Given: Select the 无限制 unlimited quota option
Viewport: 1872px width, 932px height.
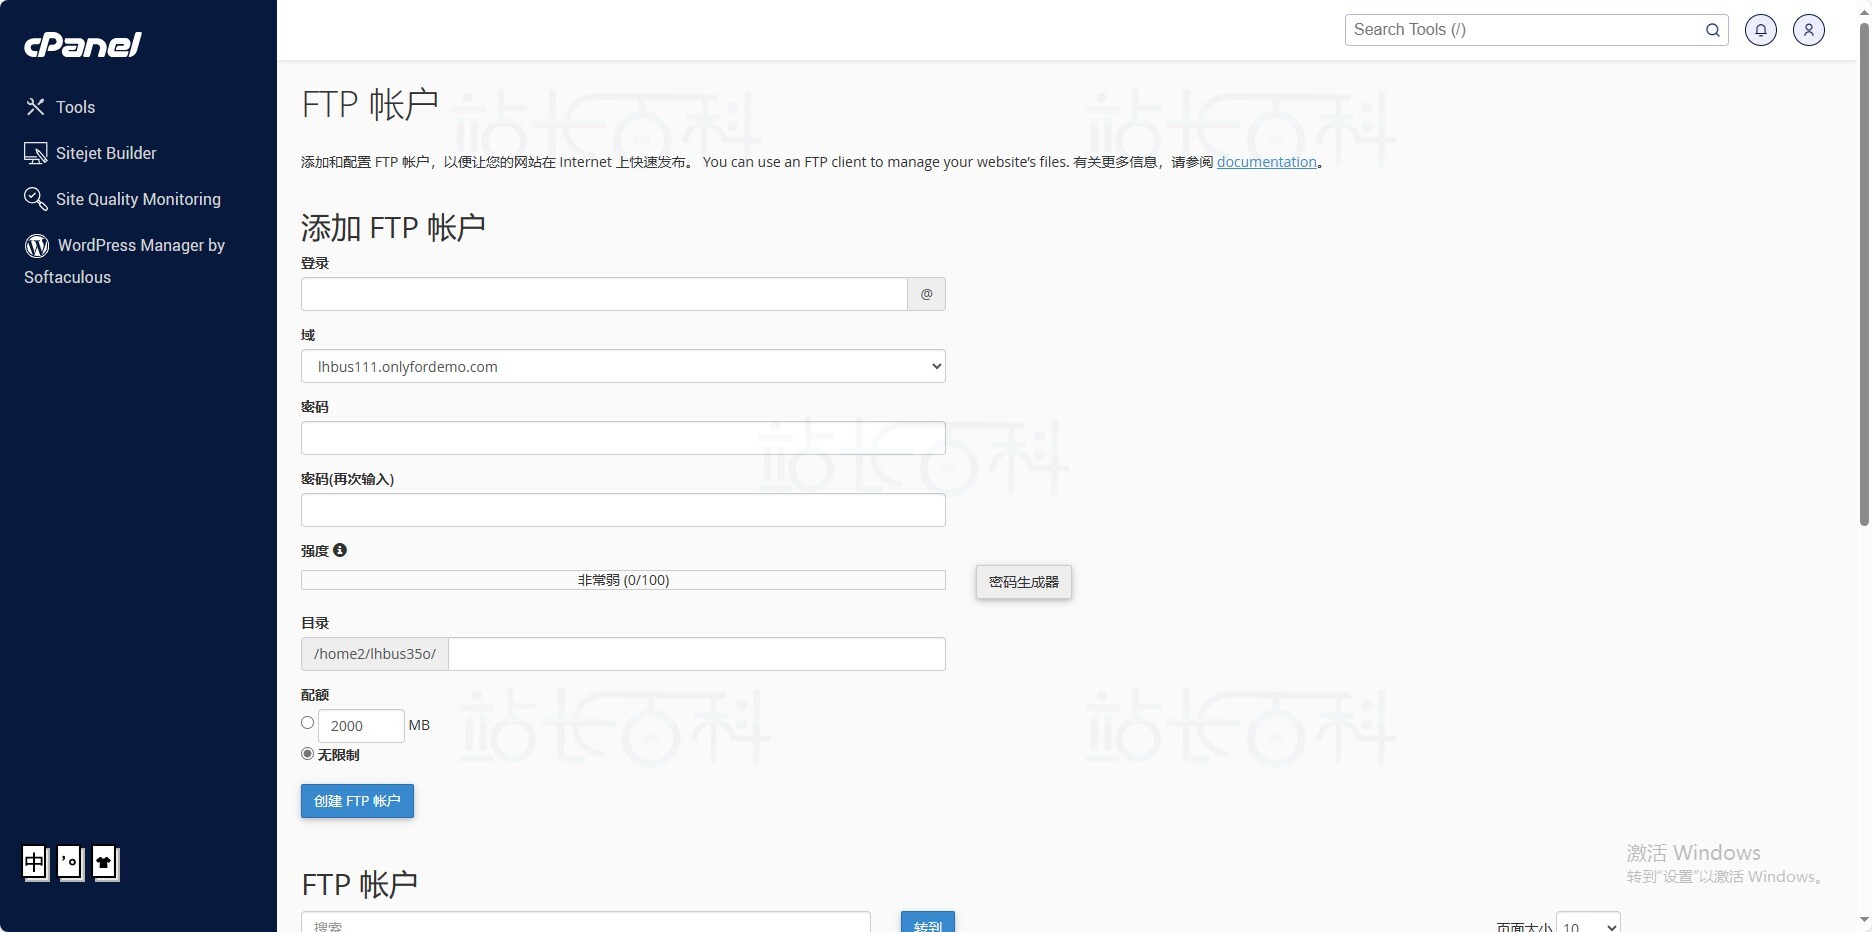Looking at the screenshot, I should tap(308, 754).
